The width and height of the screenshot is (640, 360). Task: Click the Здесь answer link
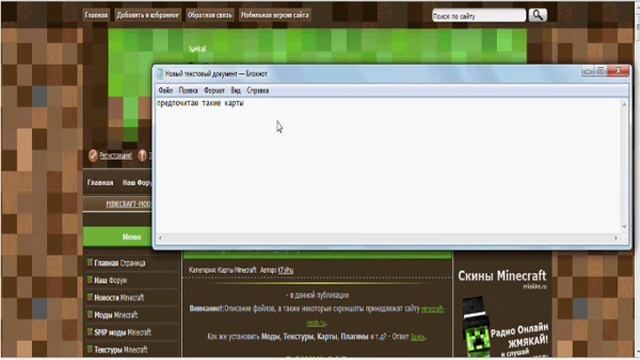pos(418,337)
